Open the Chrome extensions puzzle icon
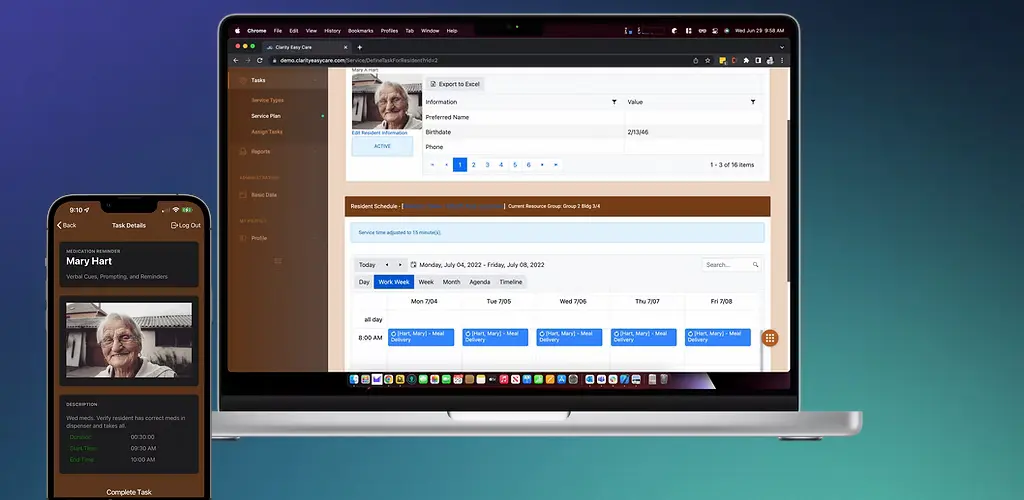Screen dimensions: 1024x500 click(x=746, y=60)
